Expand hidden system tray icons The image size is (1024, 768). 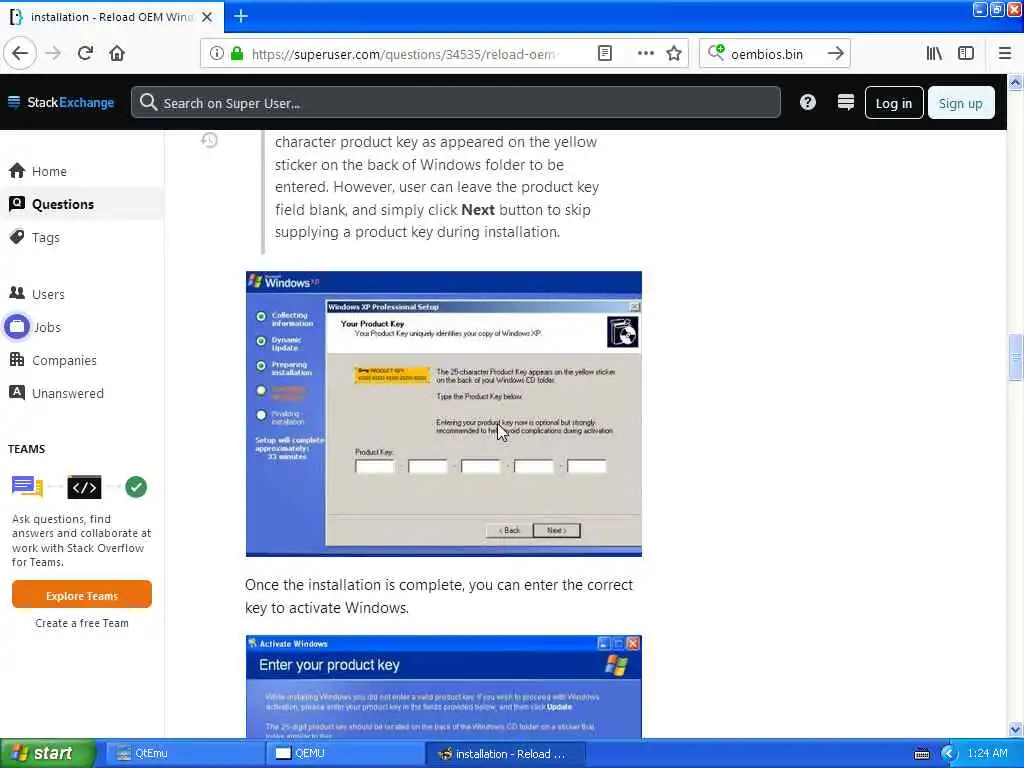tap(948, 754)
